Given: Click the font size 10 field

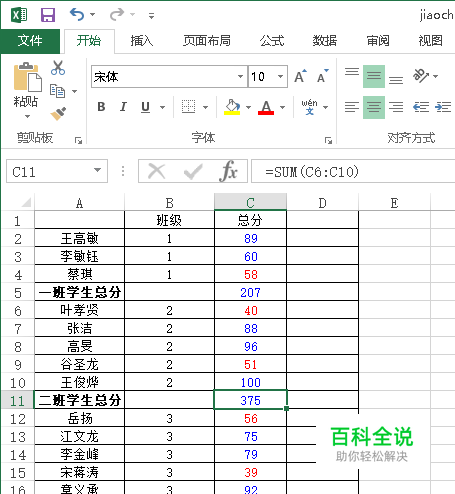Looking at the screenshot, I should pos(262,77).
